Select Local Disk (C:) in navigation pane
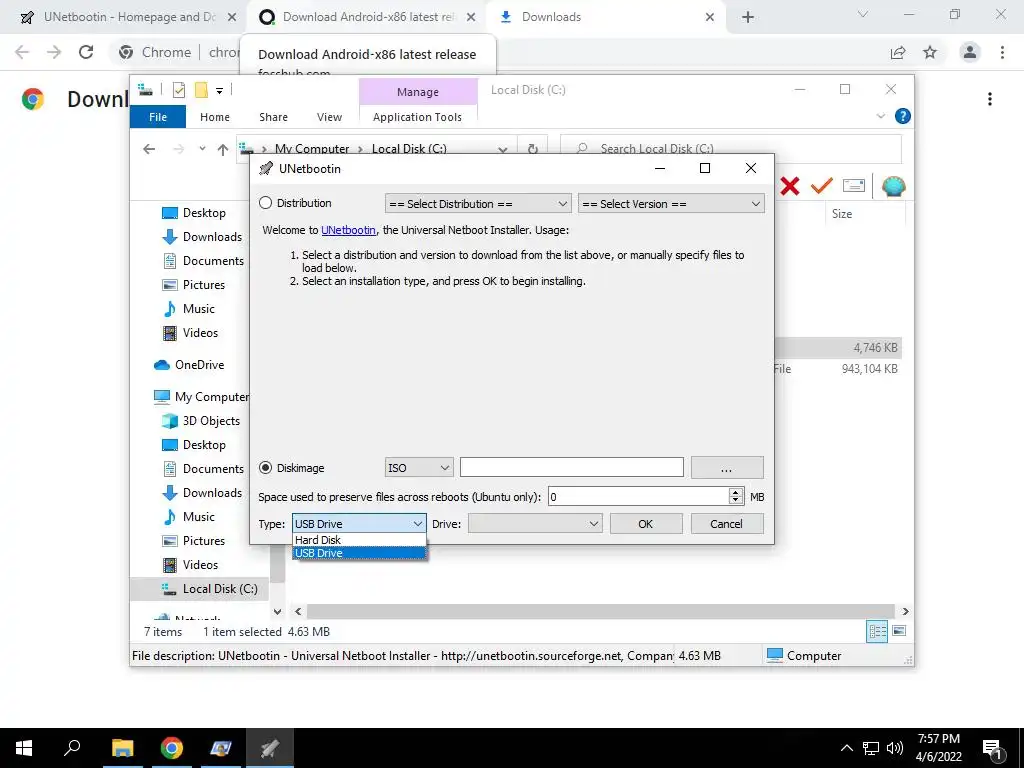The width and height of the screenshot is (1024, 768). [209, 589]
